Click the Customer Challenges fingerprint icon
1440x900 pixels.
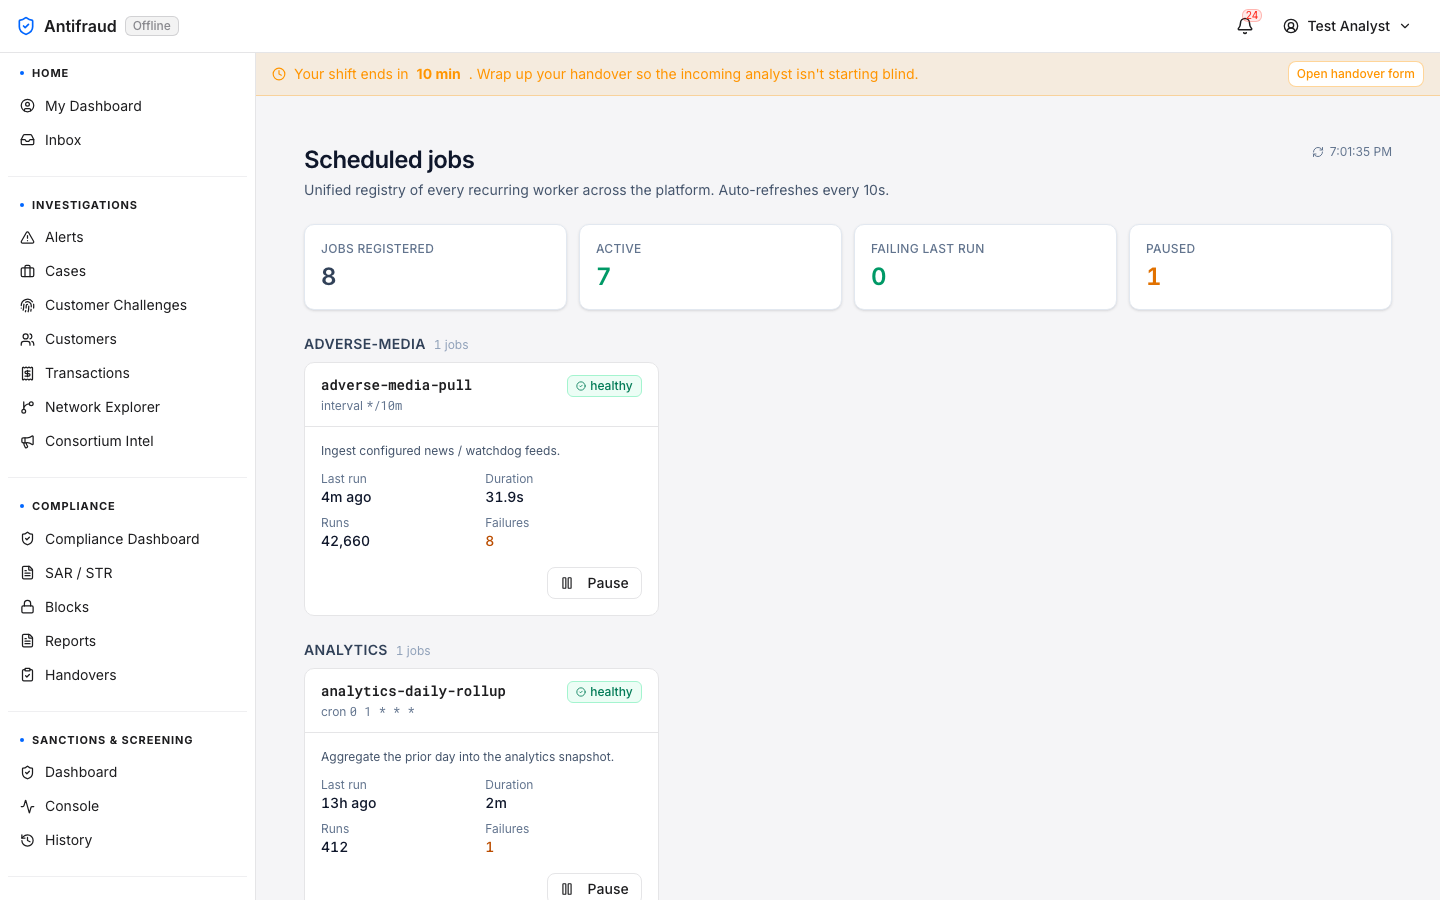point(28,305)
